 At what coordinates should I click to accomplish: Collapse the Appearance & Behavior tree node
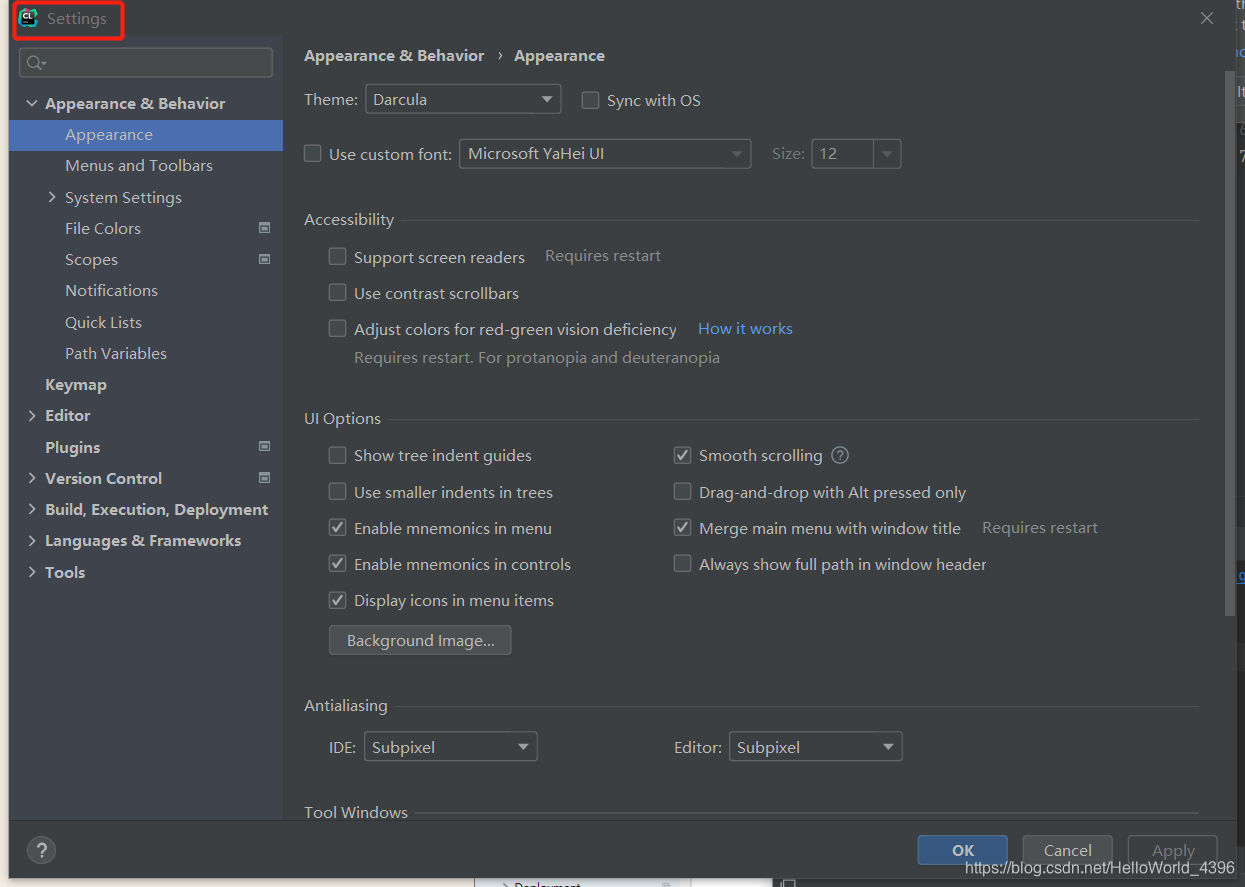tap(32, 103)
